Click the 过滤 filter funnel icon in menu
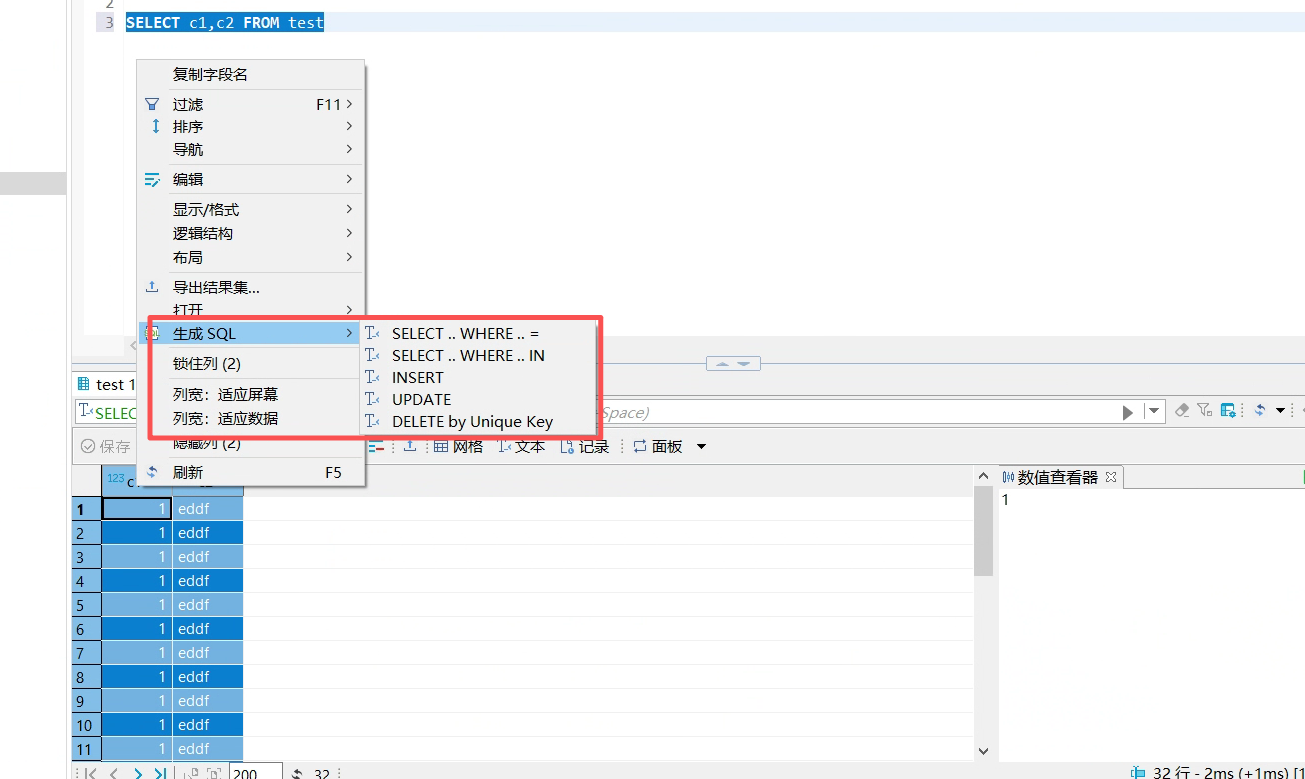 [x=152, y=104]
